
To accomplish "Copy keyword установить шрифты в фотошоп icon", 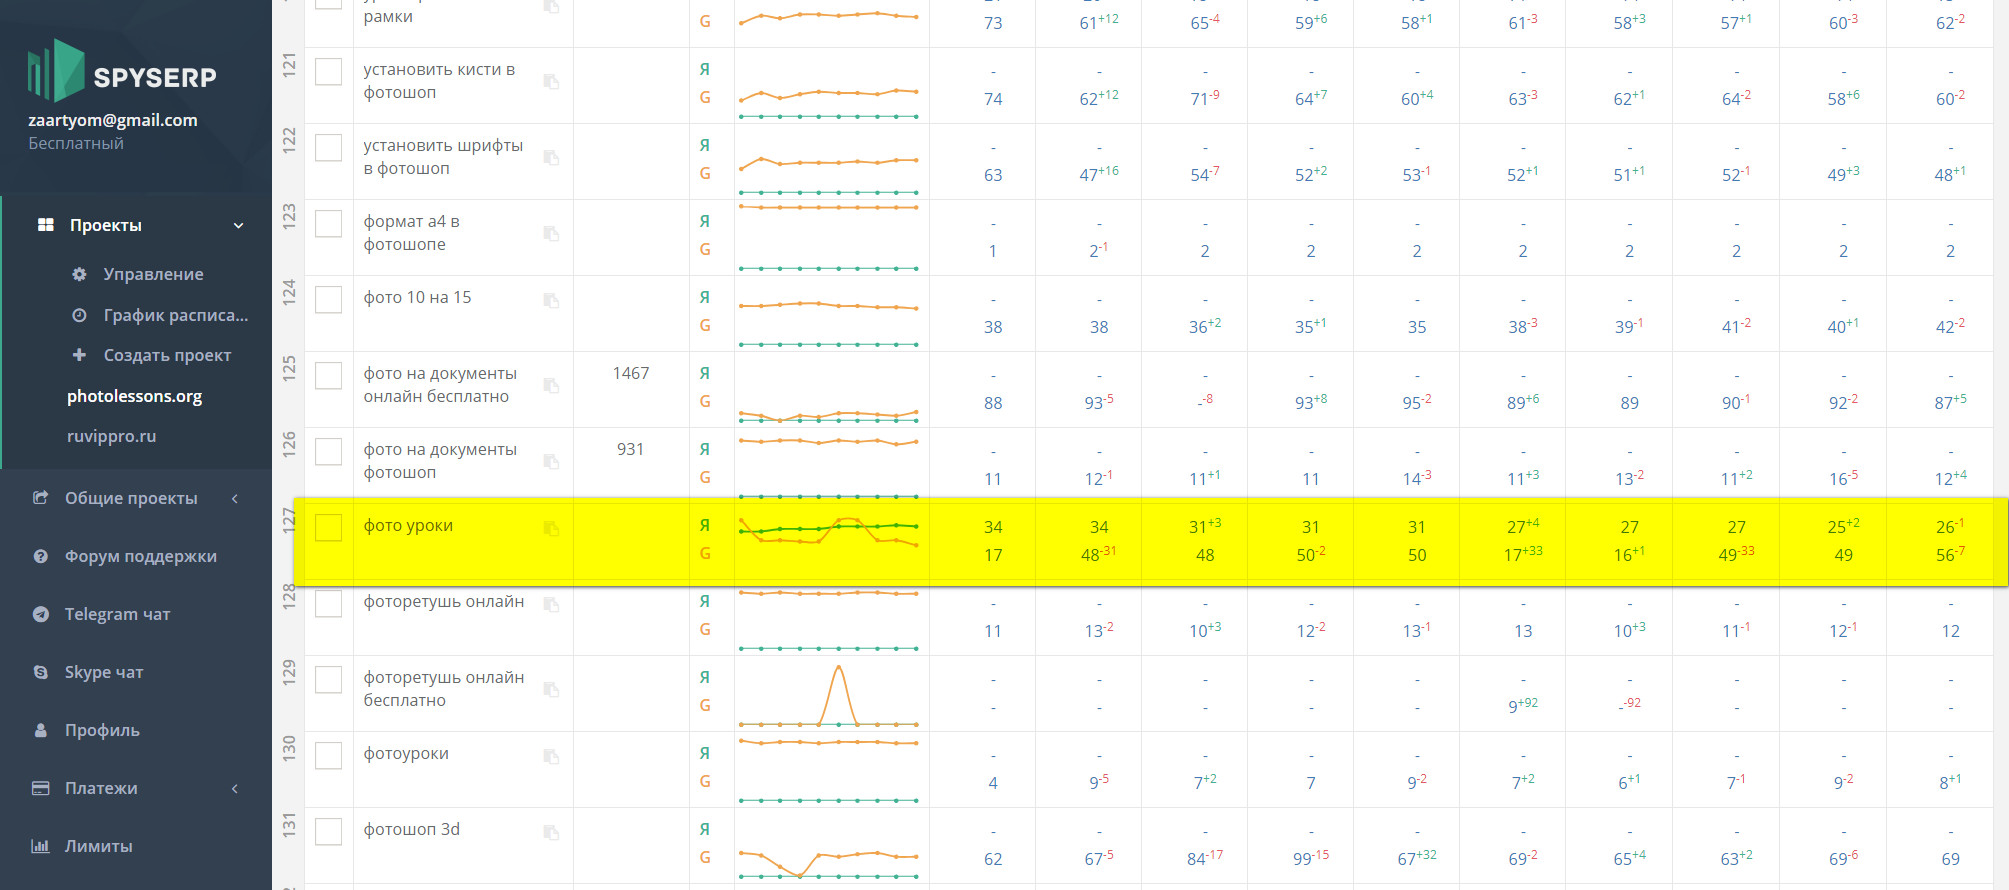I will pos(551,157).
